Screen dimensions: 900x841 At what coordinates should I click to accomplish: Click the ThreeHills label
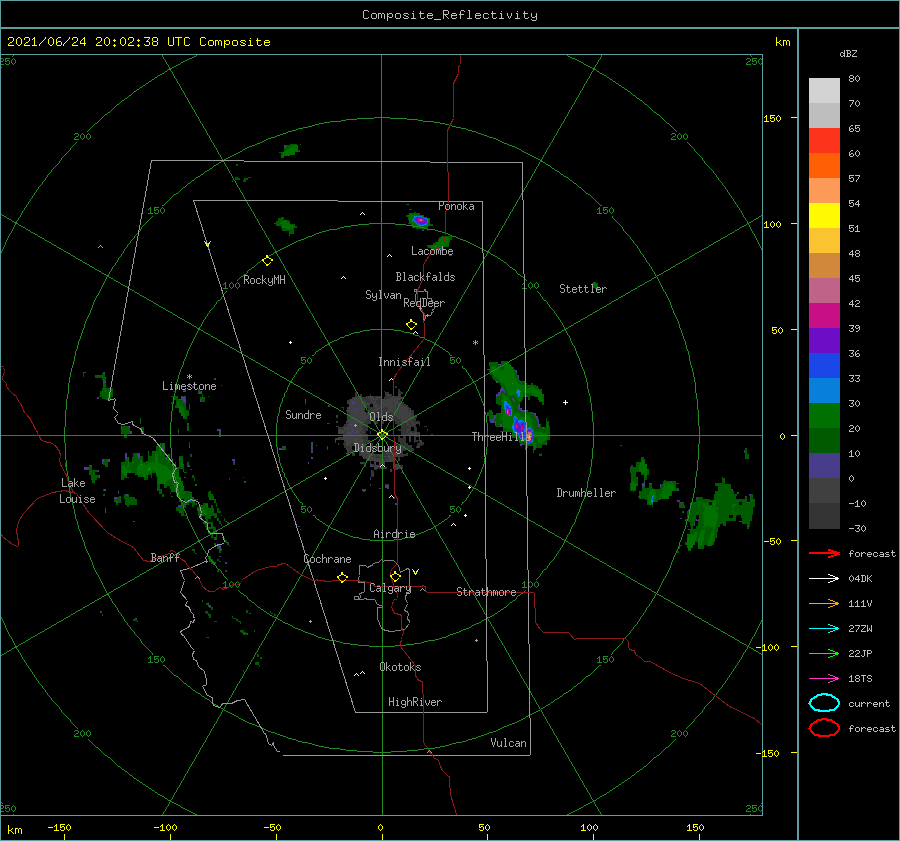pos(502,437)
